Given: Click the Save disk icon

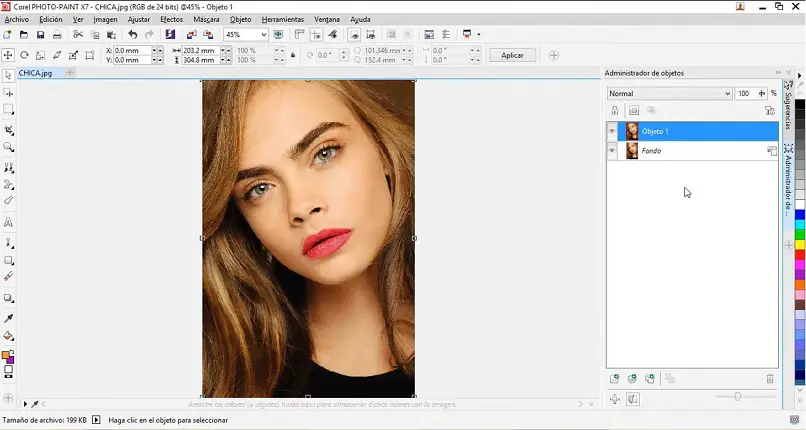Looking at the screenshot, I should pyautogui.click(x=40, y=35).
